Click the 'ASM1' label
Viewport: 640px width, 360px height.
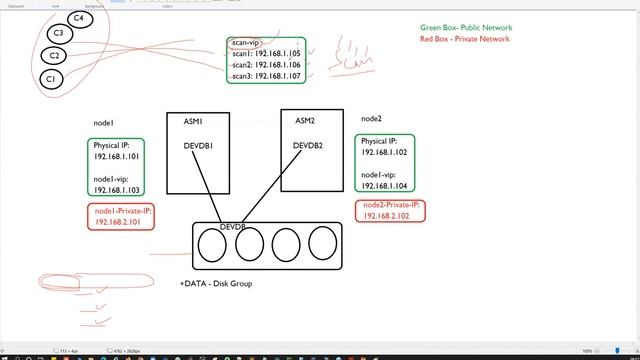tap(193, 121)
